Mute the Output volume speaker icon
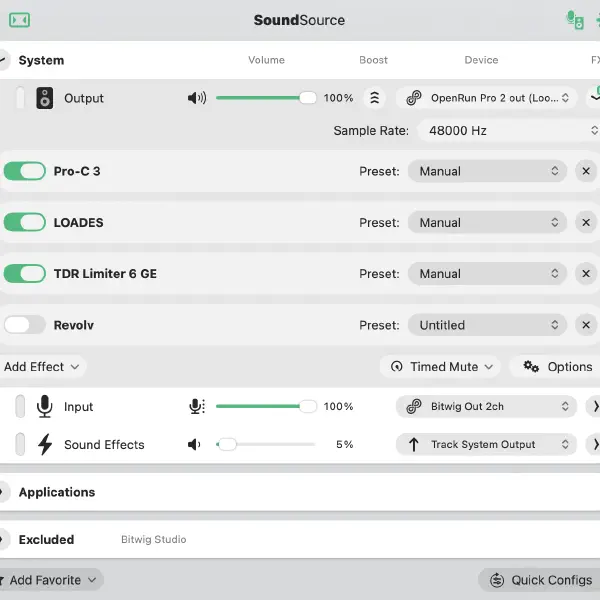This screenshot has height=600, width=600. [x=197, y=98]
